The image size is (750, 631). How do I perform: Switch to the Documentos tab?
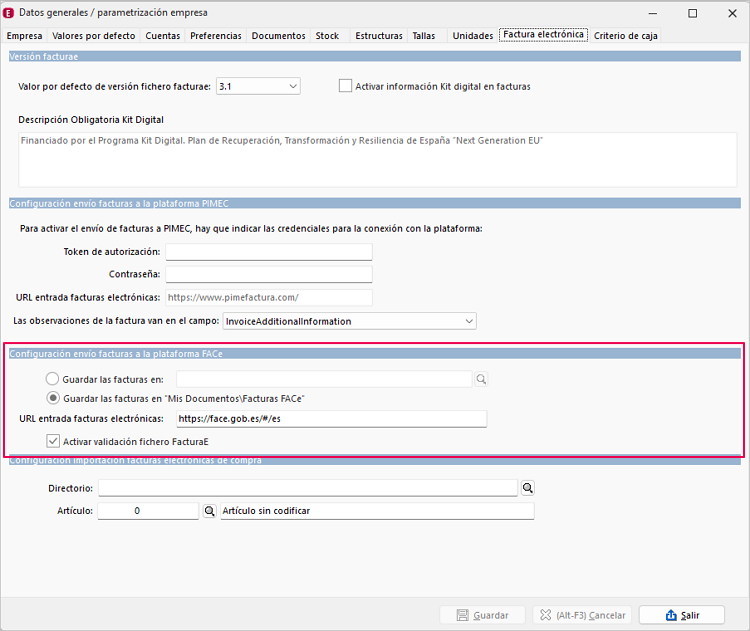[278, 35]
